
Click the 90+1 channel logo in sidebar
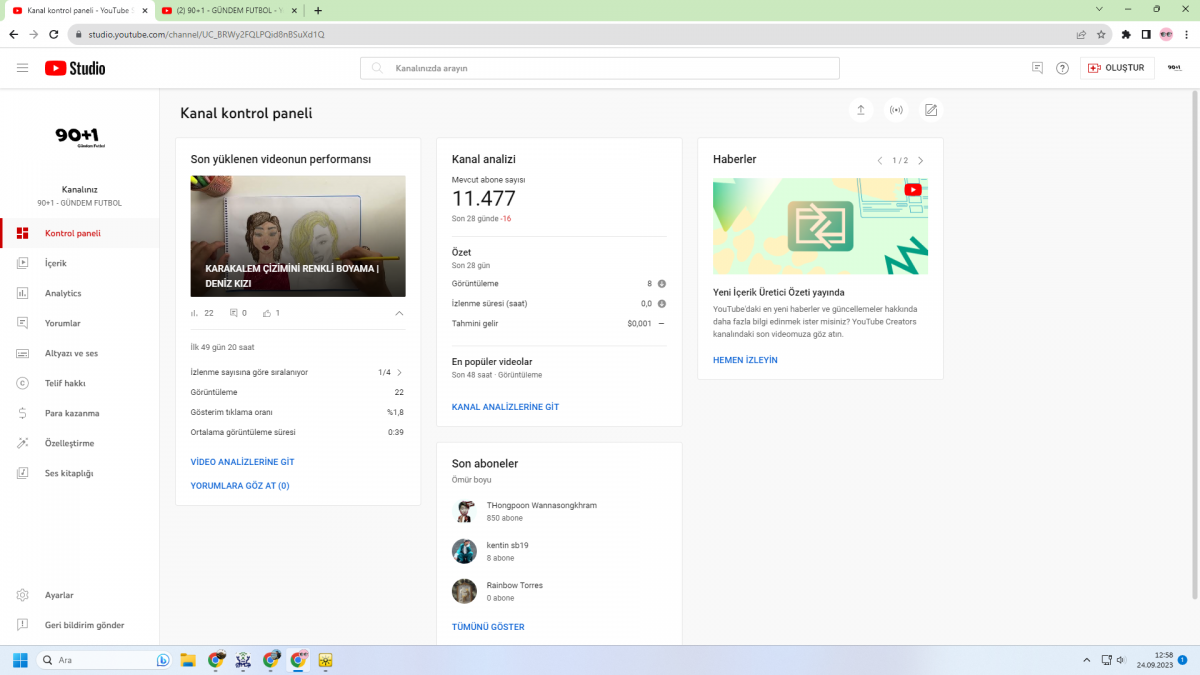[79, 137]
